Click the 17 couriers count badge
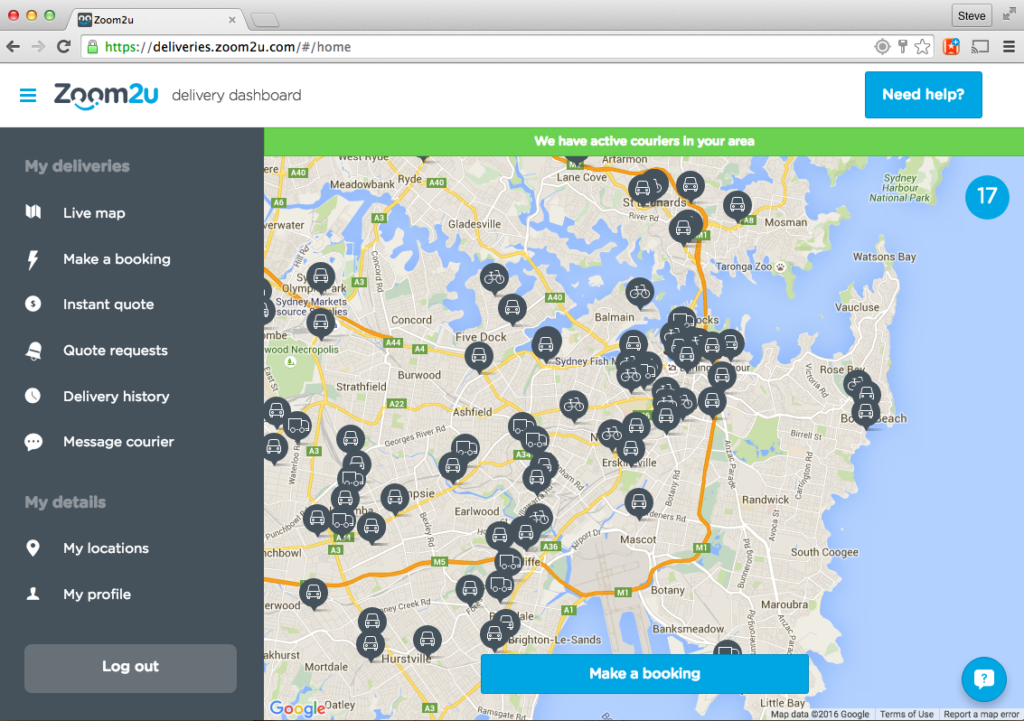The image size is (1024, 721). [987, 196]
